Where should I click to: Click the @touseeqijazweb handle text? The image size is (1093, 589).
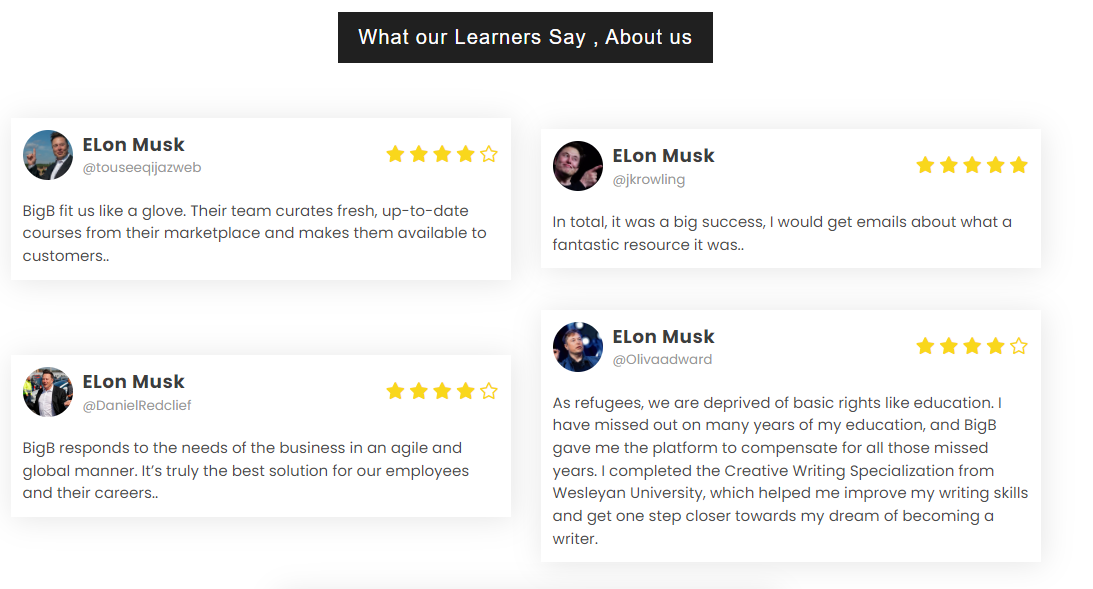tap(142, 168)
